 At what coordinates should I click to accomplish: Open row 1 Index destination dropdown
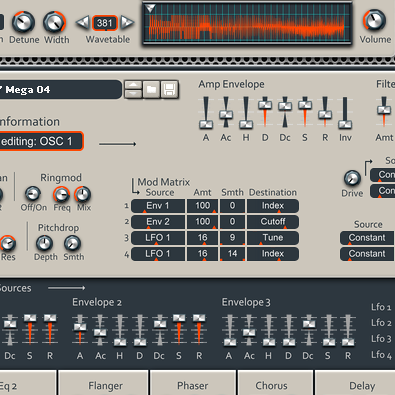pyautogui.click(x=273, y=206)
